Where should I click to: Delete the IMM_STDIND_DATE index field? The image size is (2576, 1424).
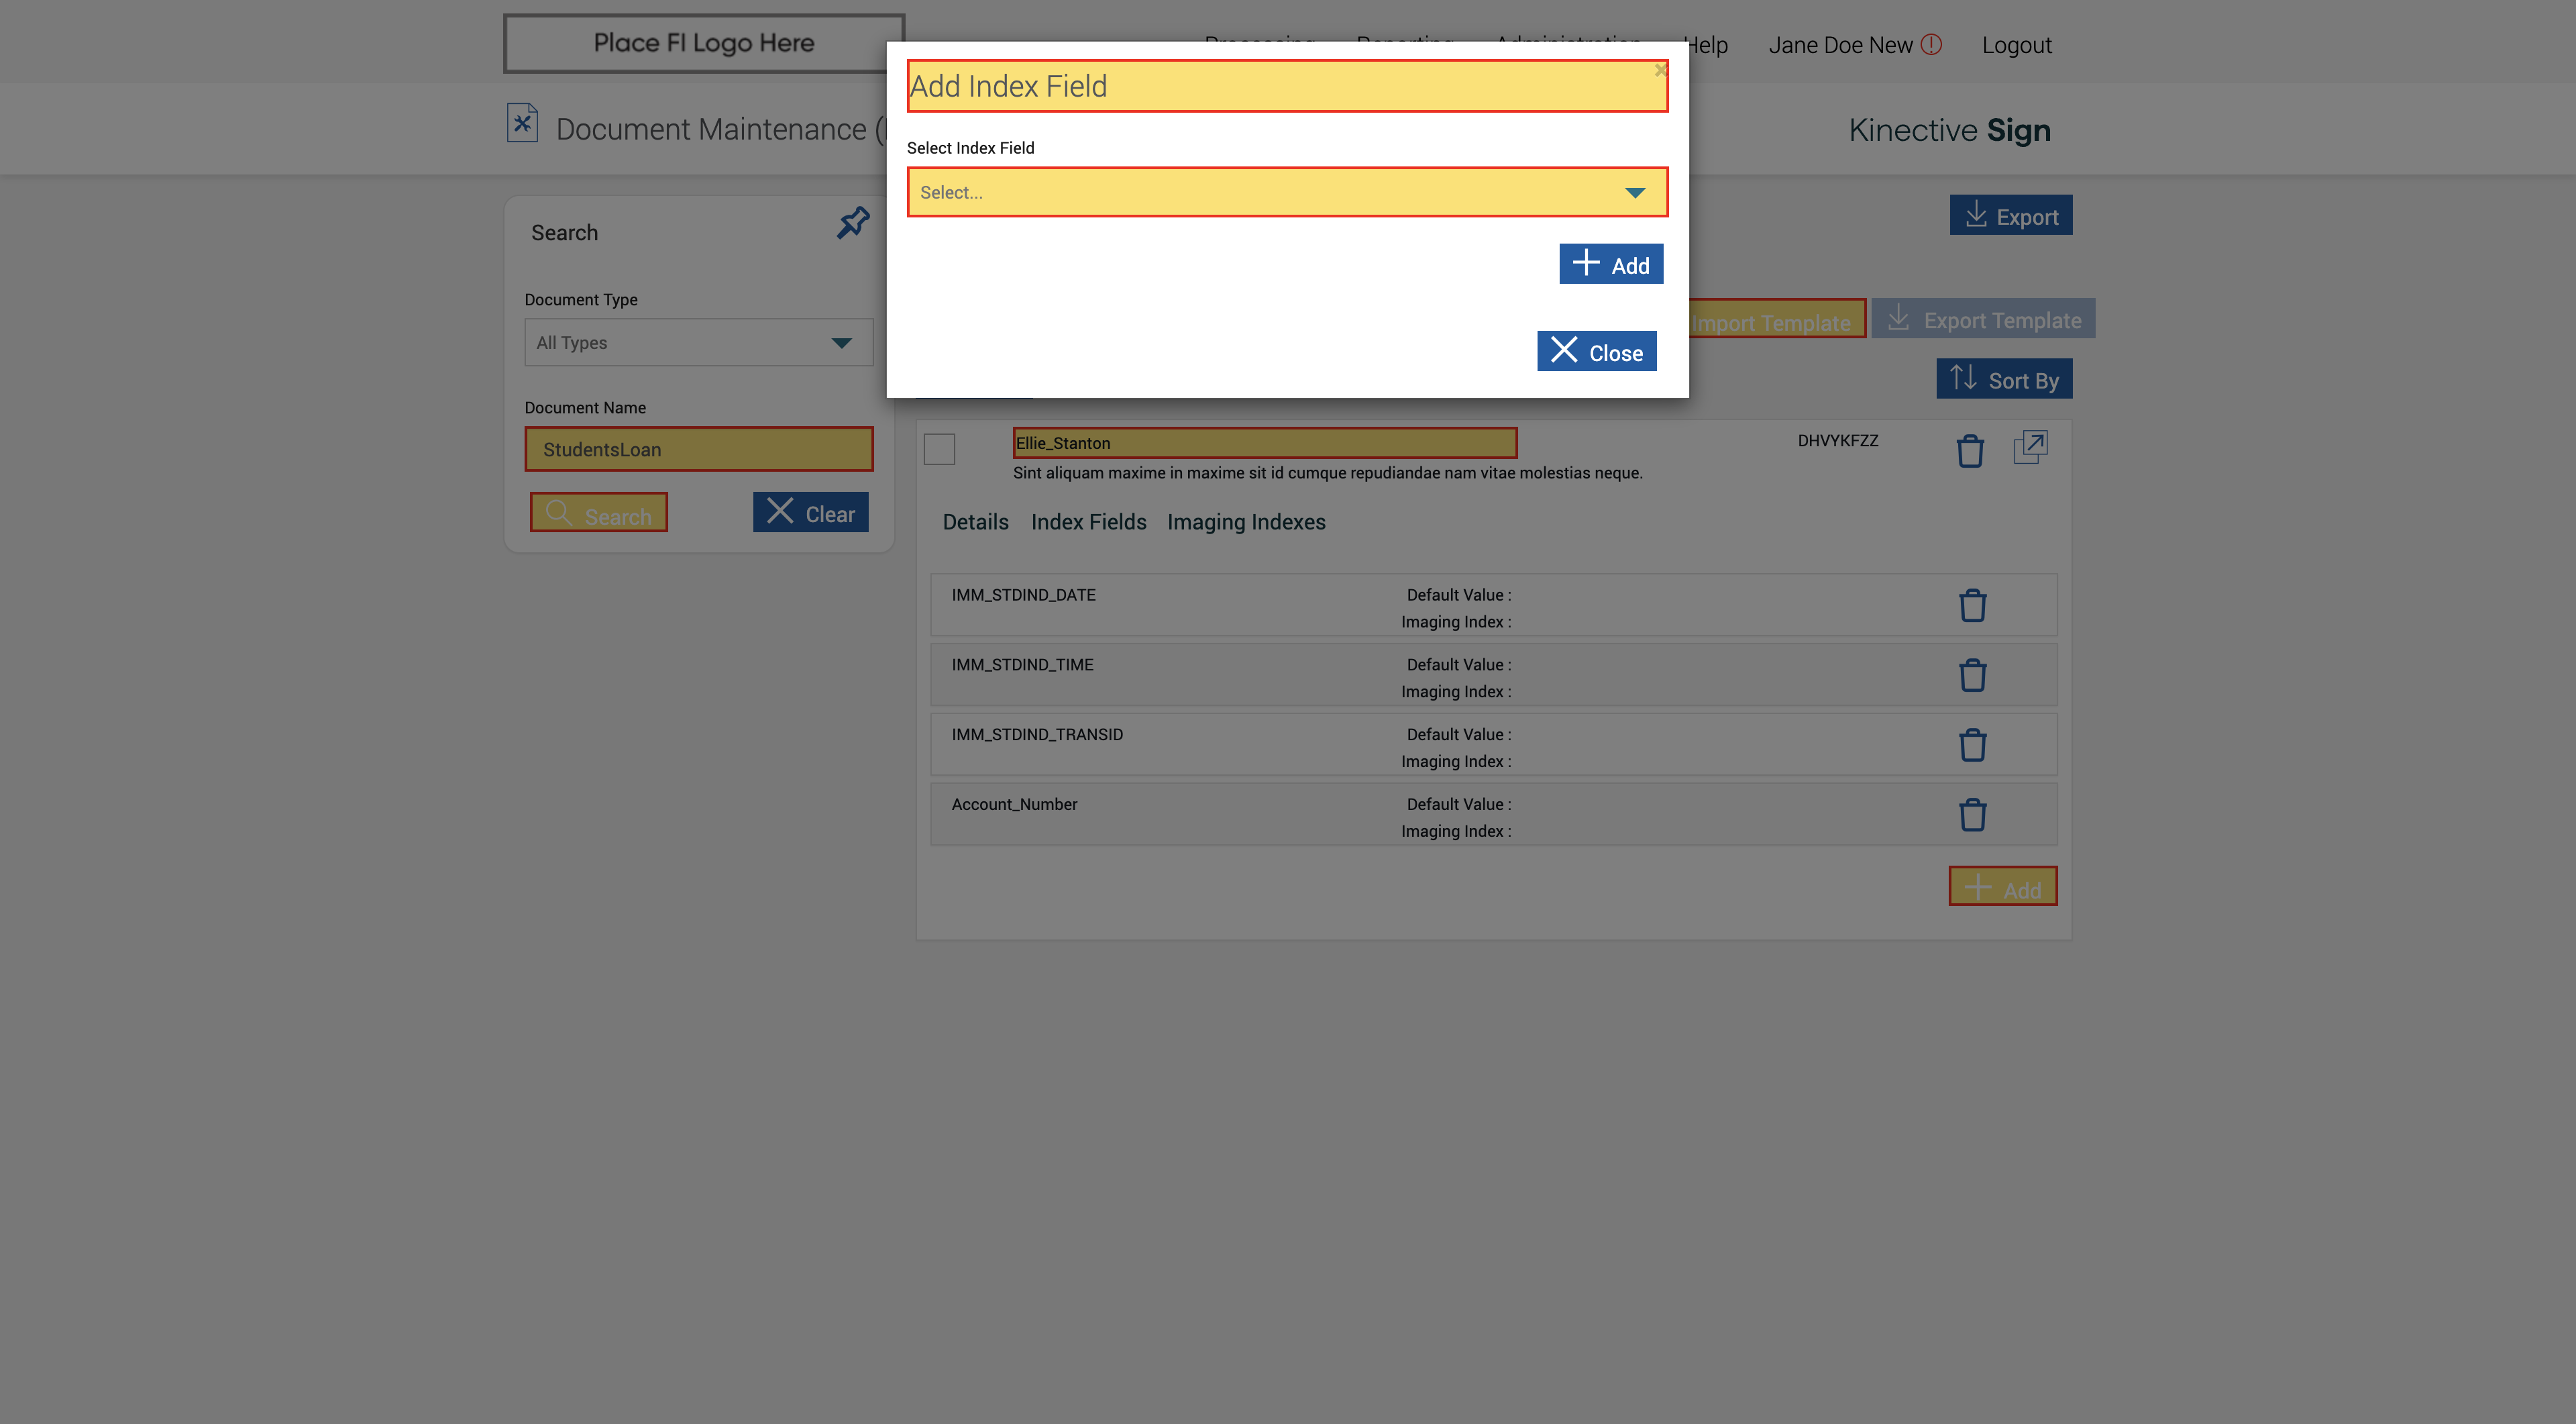(x=1972, y=606)
